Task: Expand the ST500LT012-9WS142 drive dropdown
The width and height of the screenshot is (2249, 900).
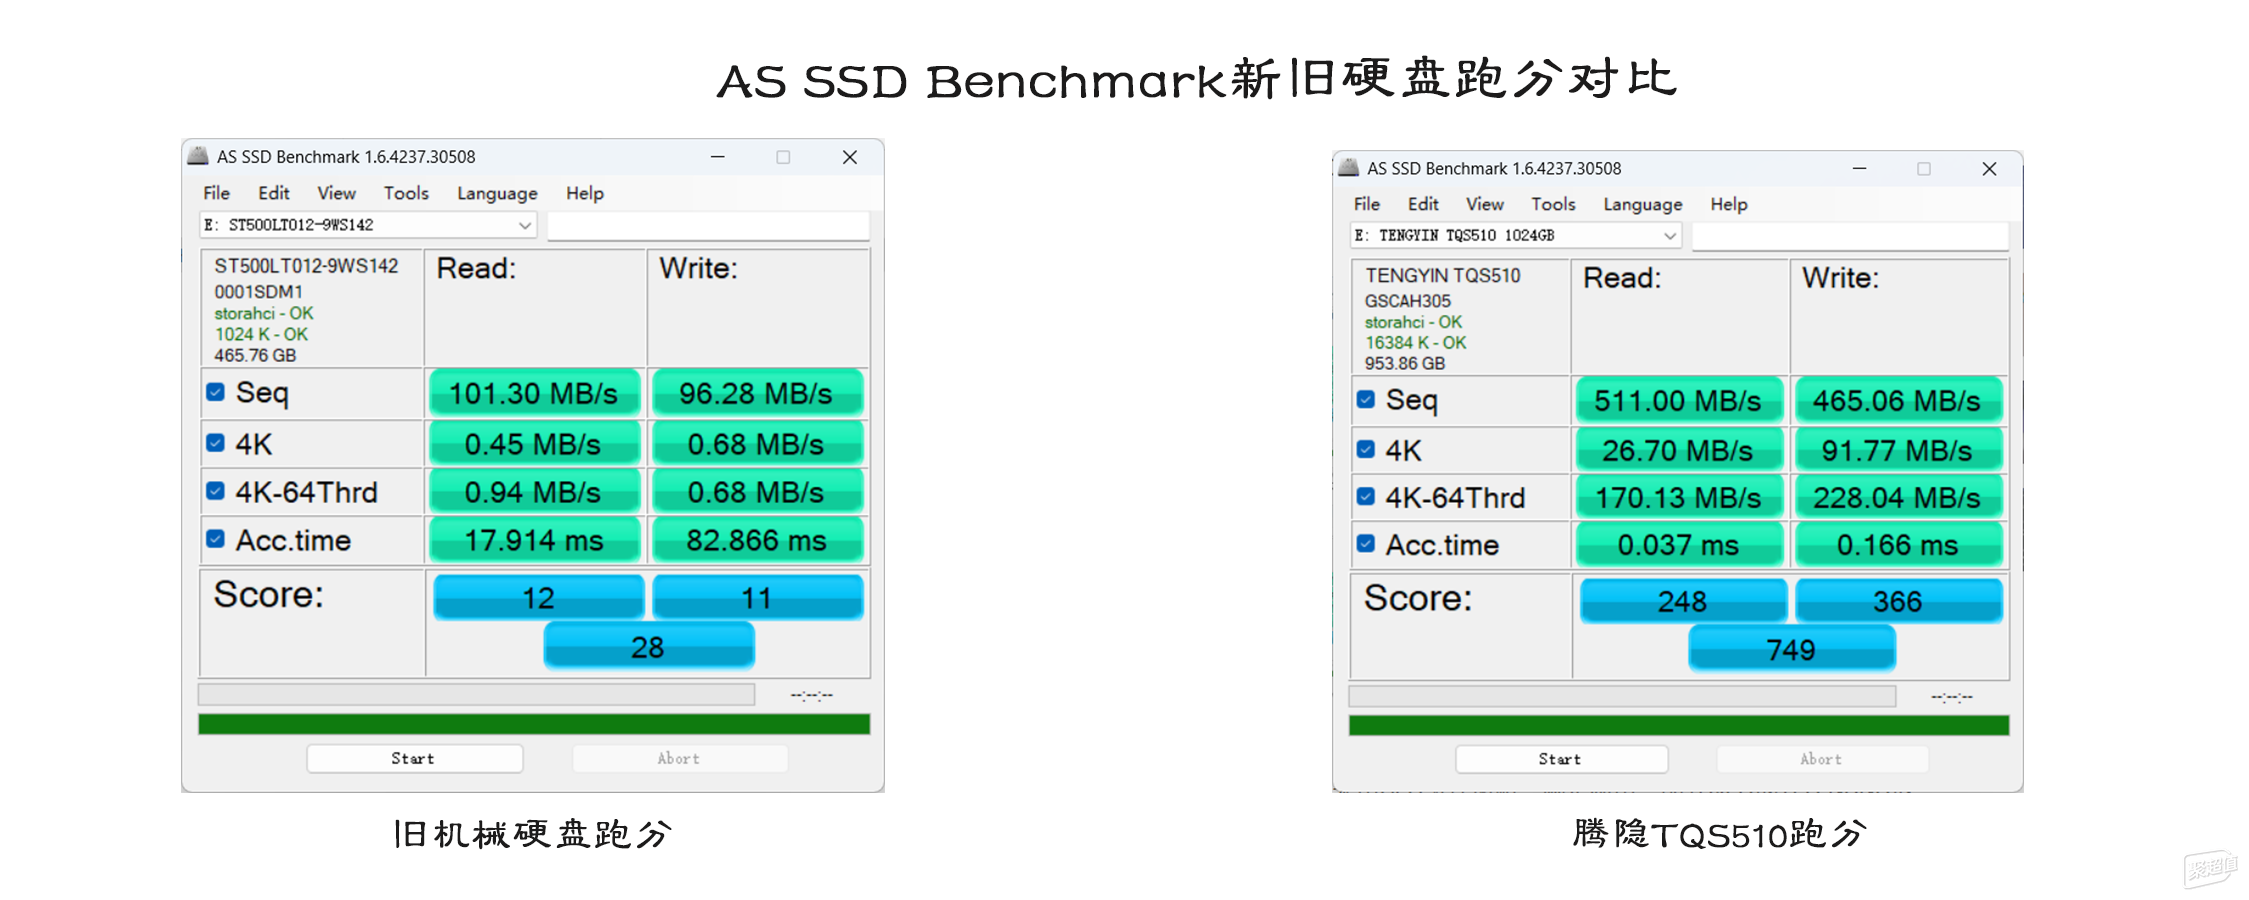Action: point(524,226)
